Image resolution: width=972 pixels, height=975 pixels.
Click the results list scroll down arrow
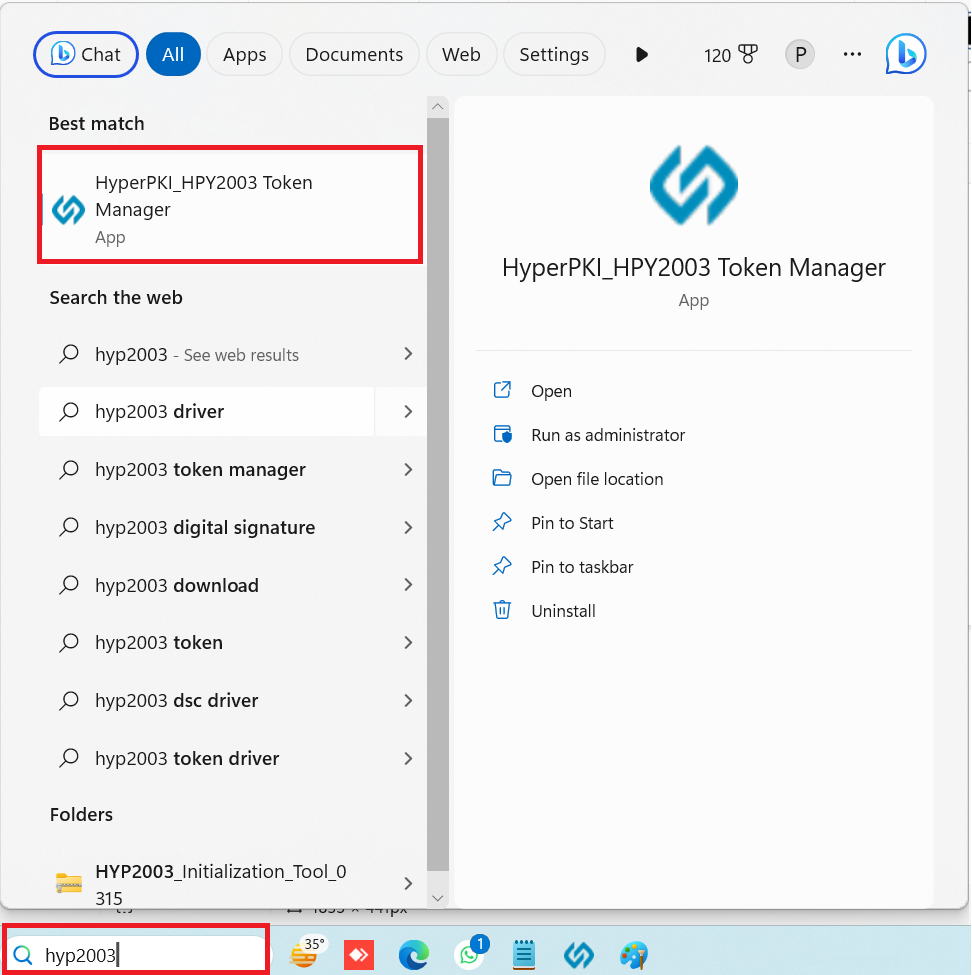coord(438,898)
